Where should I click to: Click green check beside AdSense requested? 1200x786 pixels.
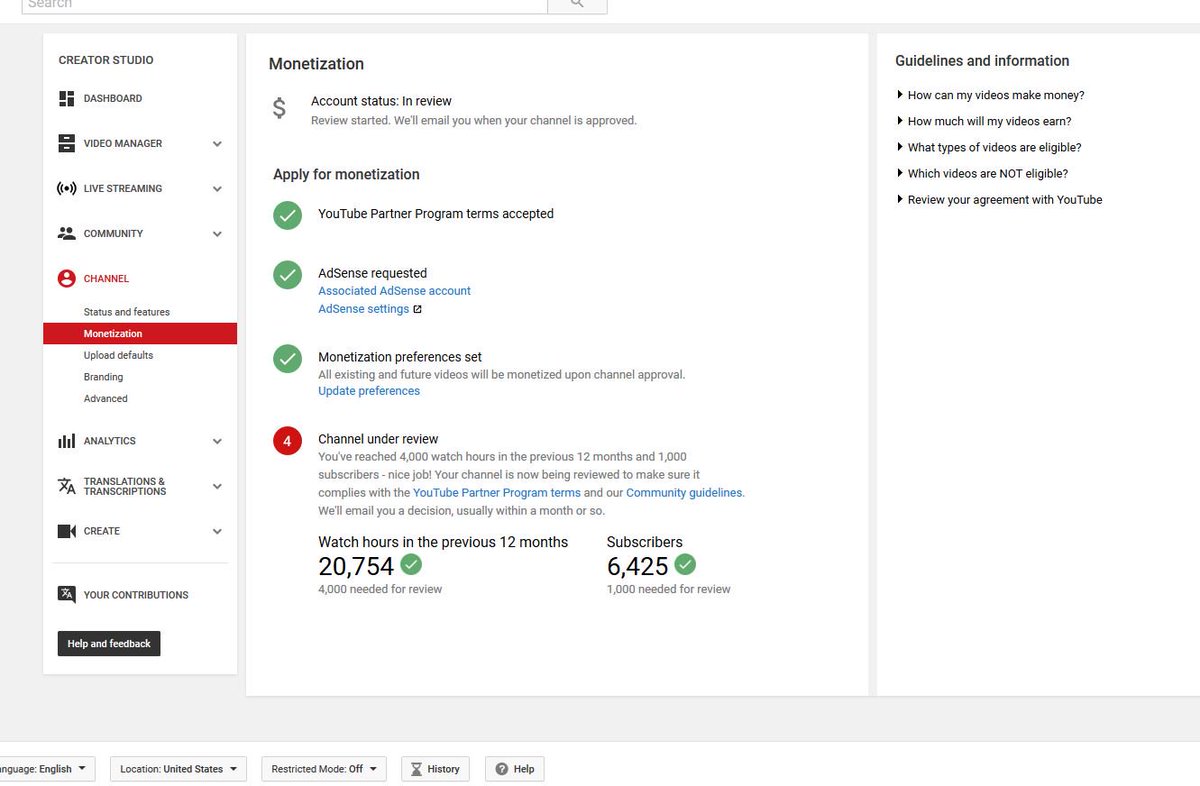(288, 275)
